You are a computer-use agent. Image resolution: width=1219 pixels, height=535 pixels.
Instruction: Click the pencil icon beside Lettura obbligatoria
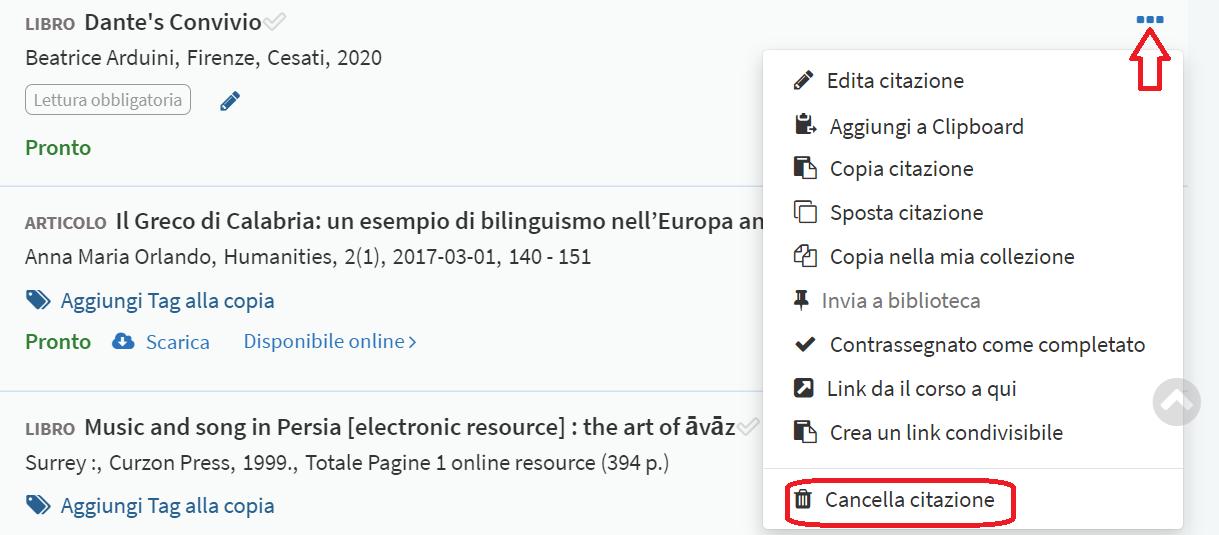click(x=230, y=101)
